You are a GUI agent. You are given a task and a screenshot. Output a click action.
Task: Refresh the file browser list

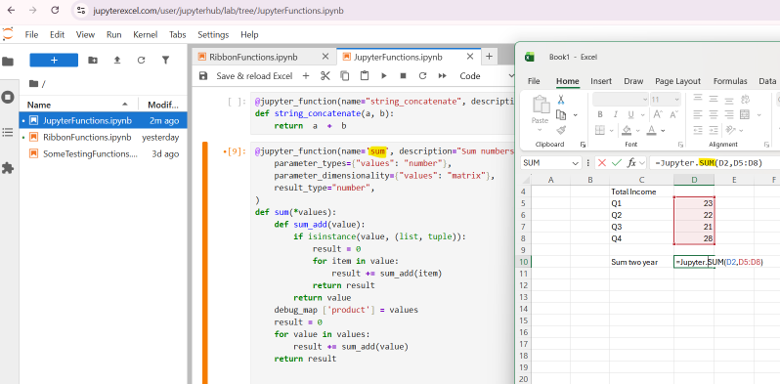coord(141,60)
